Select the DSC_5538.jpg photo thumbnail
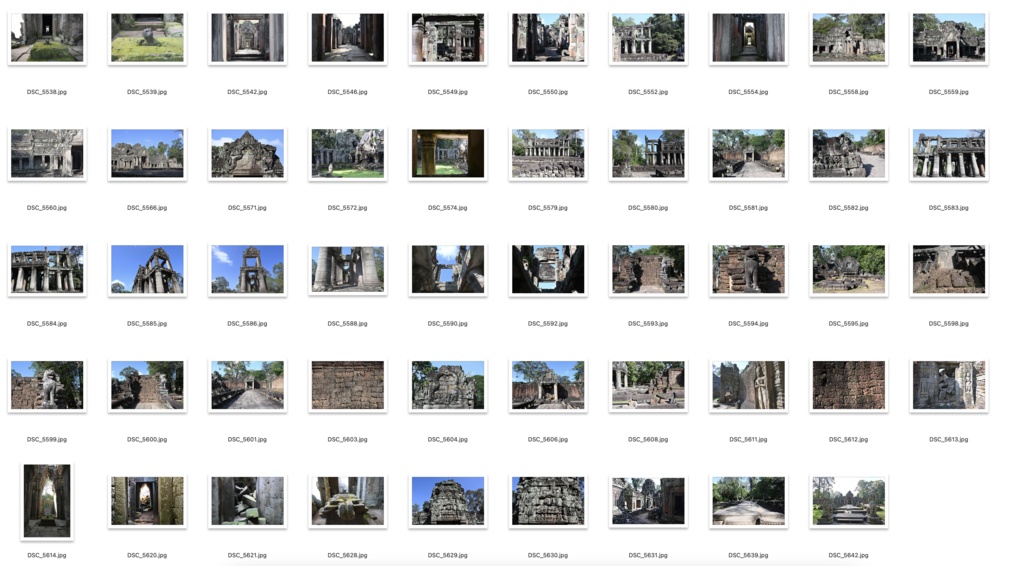1024x566 pixels. pos(47,38)
